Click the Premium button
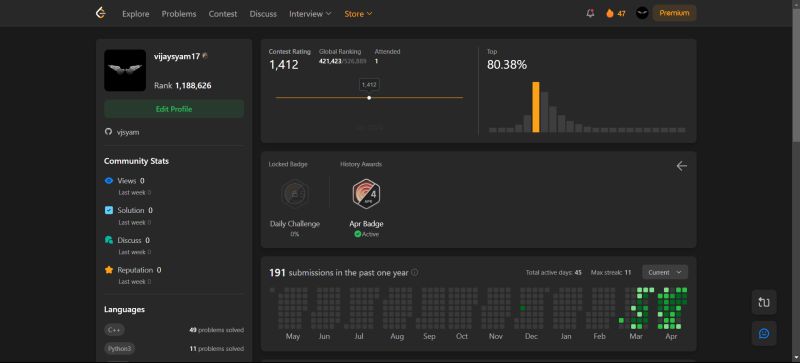800x363 pixels. [674, 13]
